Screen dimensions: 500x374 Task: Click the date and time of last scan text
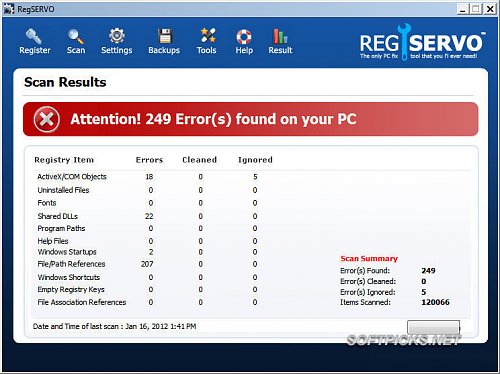[x=114, y=326]
